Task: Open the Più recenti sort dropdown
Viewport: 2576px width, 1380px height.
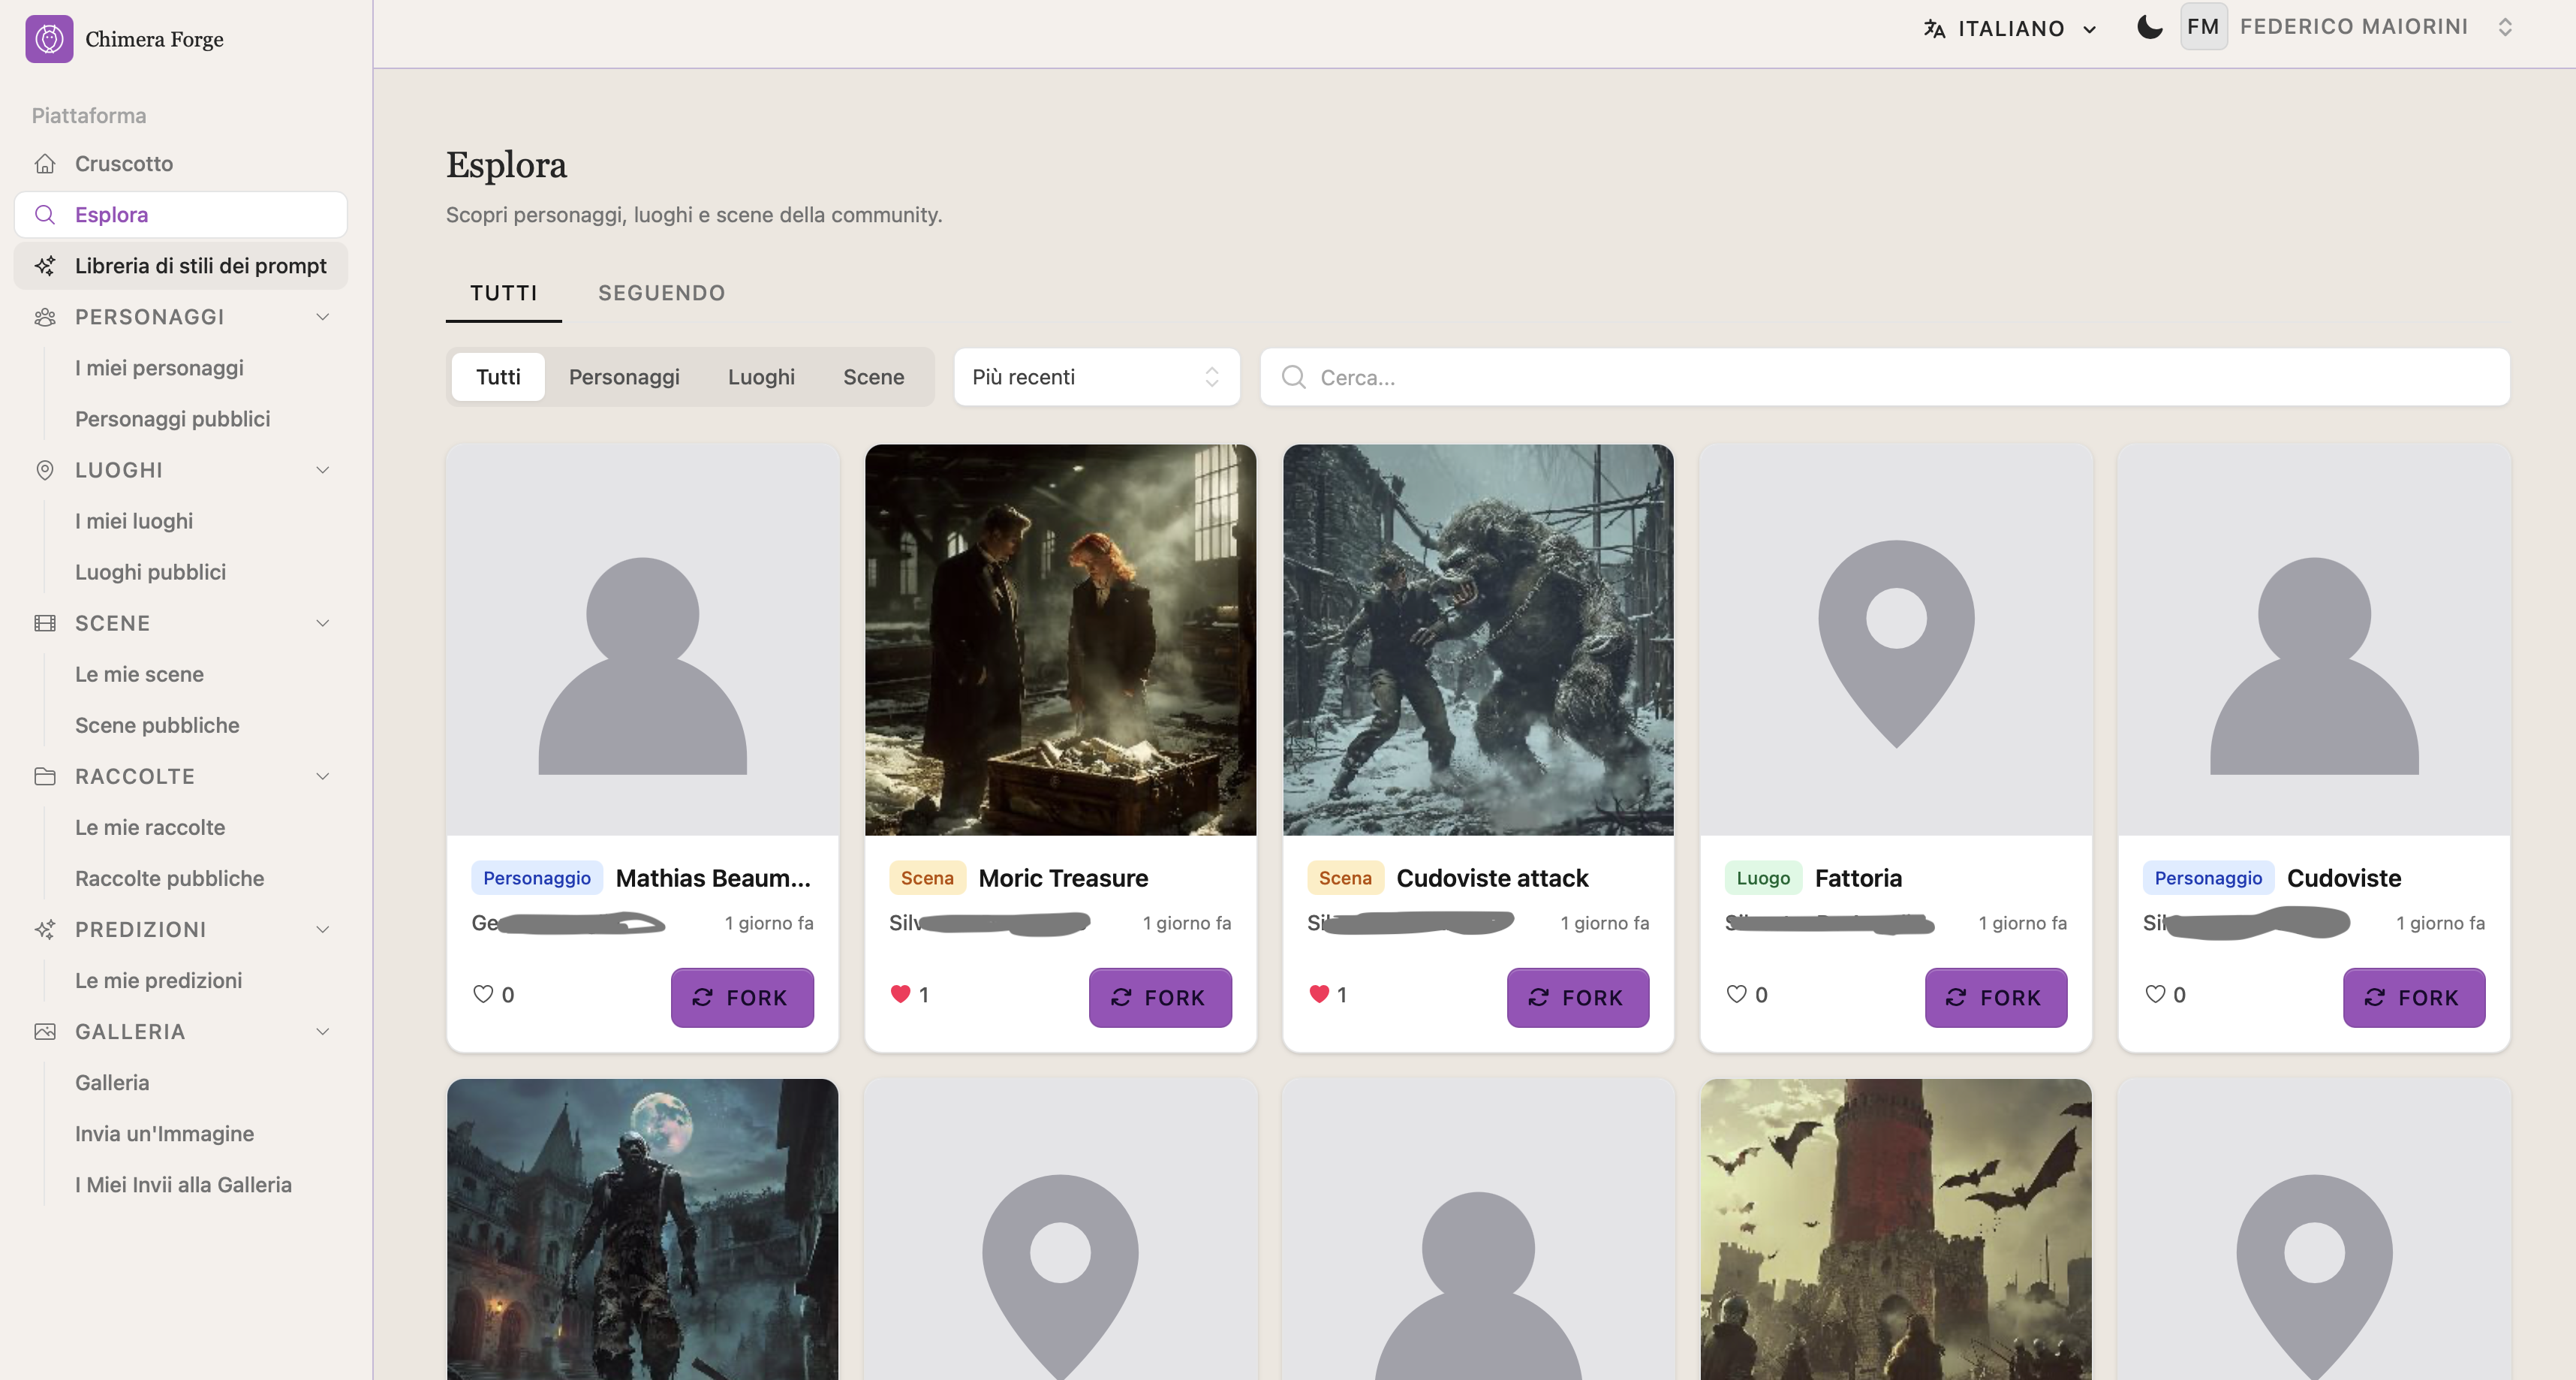Action: (x=1097, y=376)
